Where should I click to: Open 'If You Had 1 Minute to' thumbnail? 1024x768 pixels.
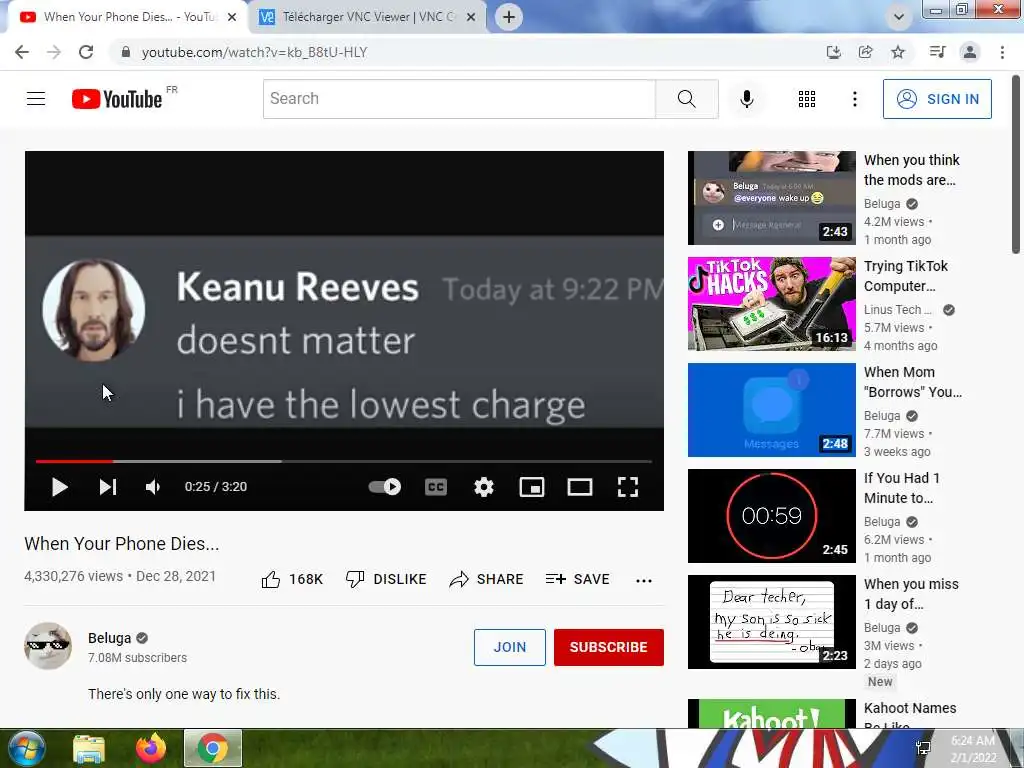(771, 516)
